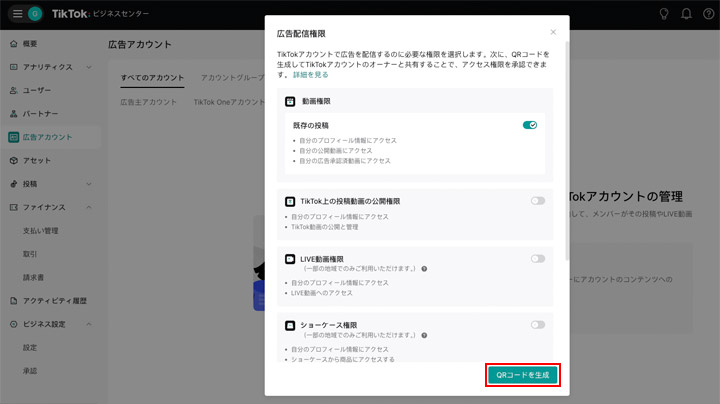The height and width of the screenshot is (404, 720).
Task: Click the 自分の広告承認済動画にアクセス bullet text
Action: pyautogui.click(x=345, y=161)
